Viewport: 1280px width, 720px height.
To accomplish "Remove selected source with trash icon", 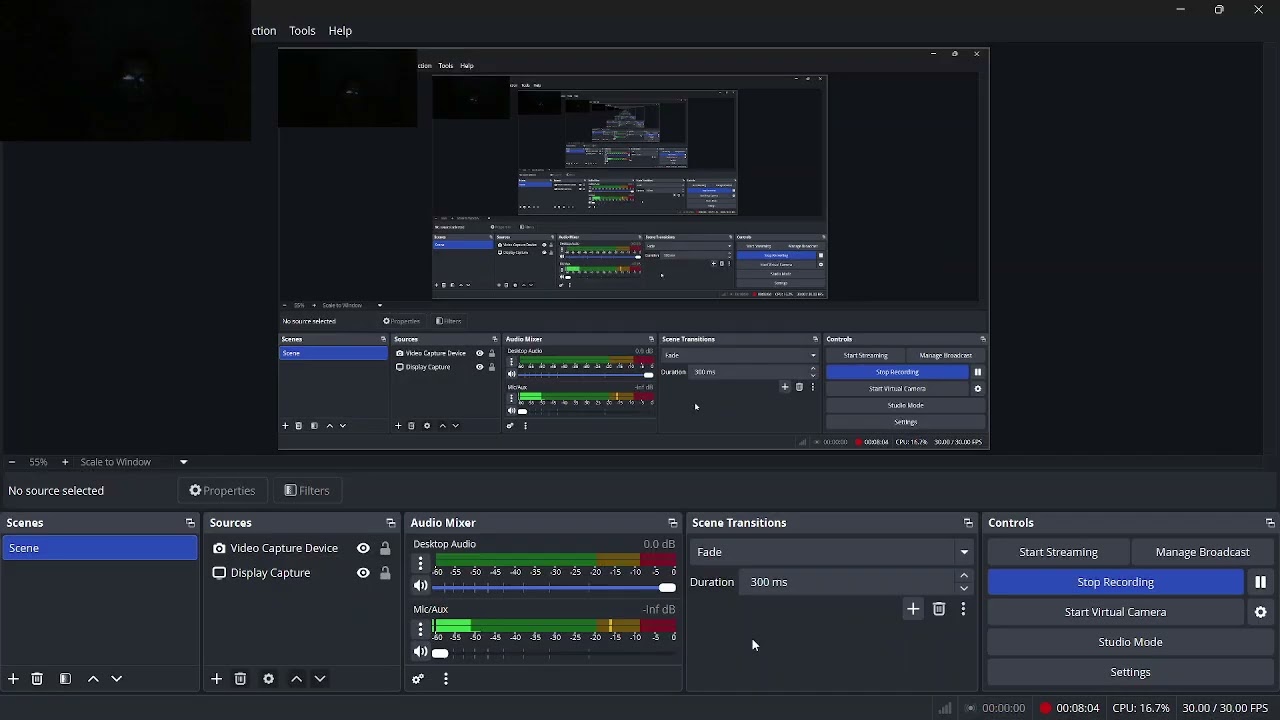I will click(x=240, y=679).
